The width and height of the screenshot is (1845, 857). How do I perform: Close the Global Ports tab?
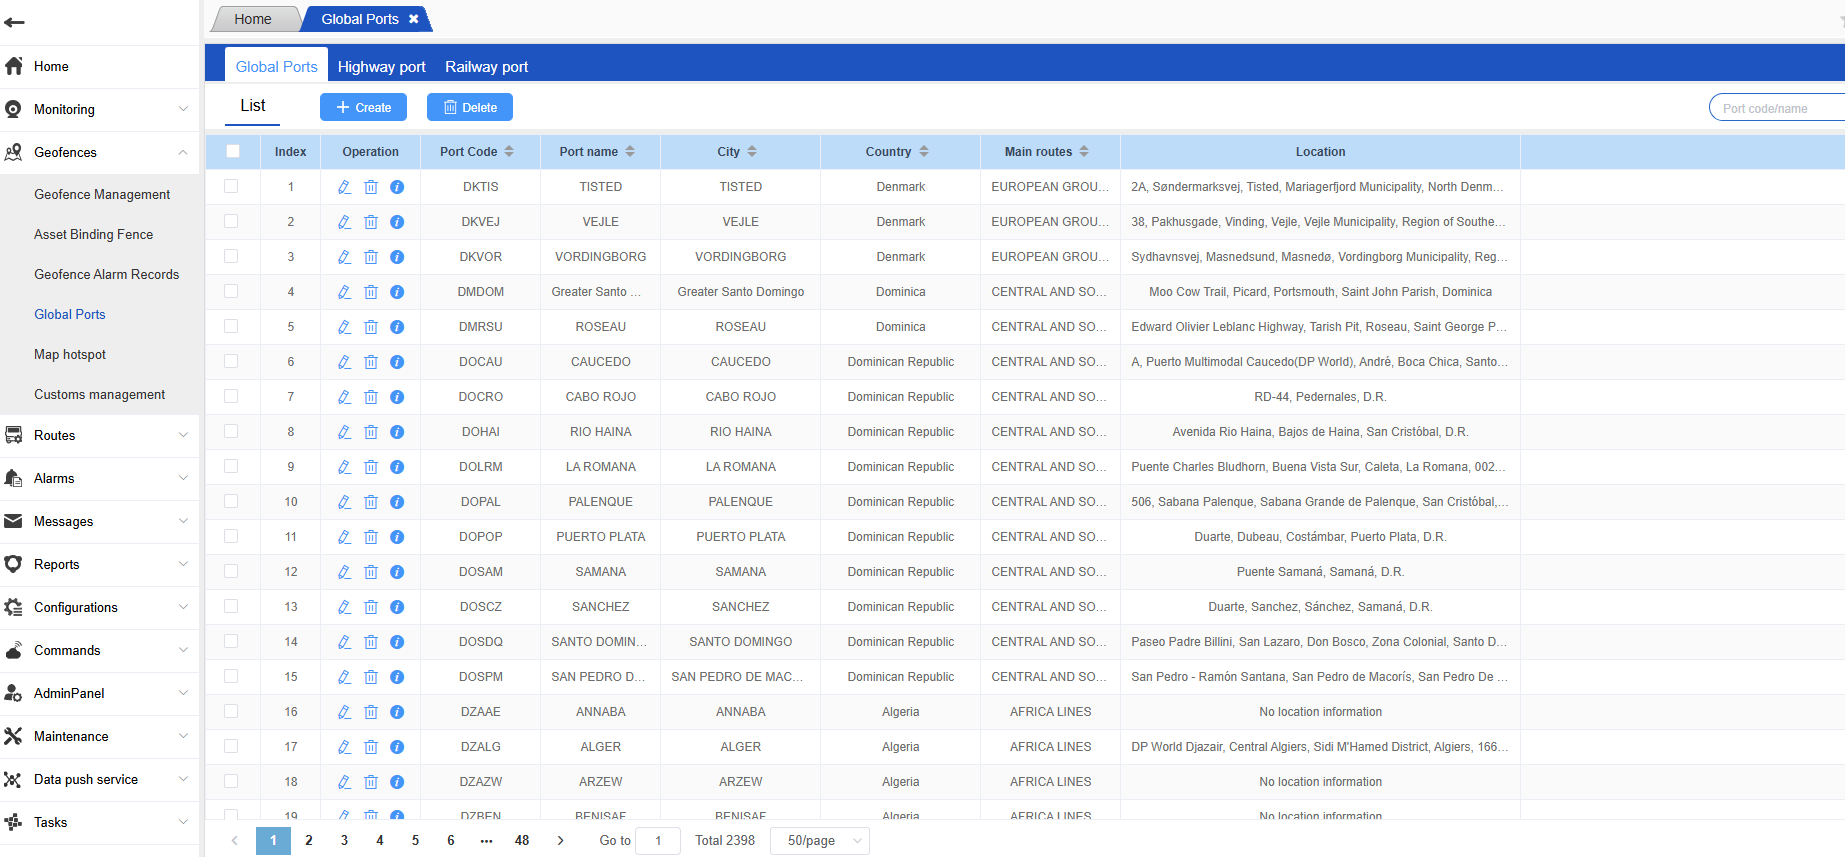tap(414, 19)
